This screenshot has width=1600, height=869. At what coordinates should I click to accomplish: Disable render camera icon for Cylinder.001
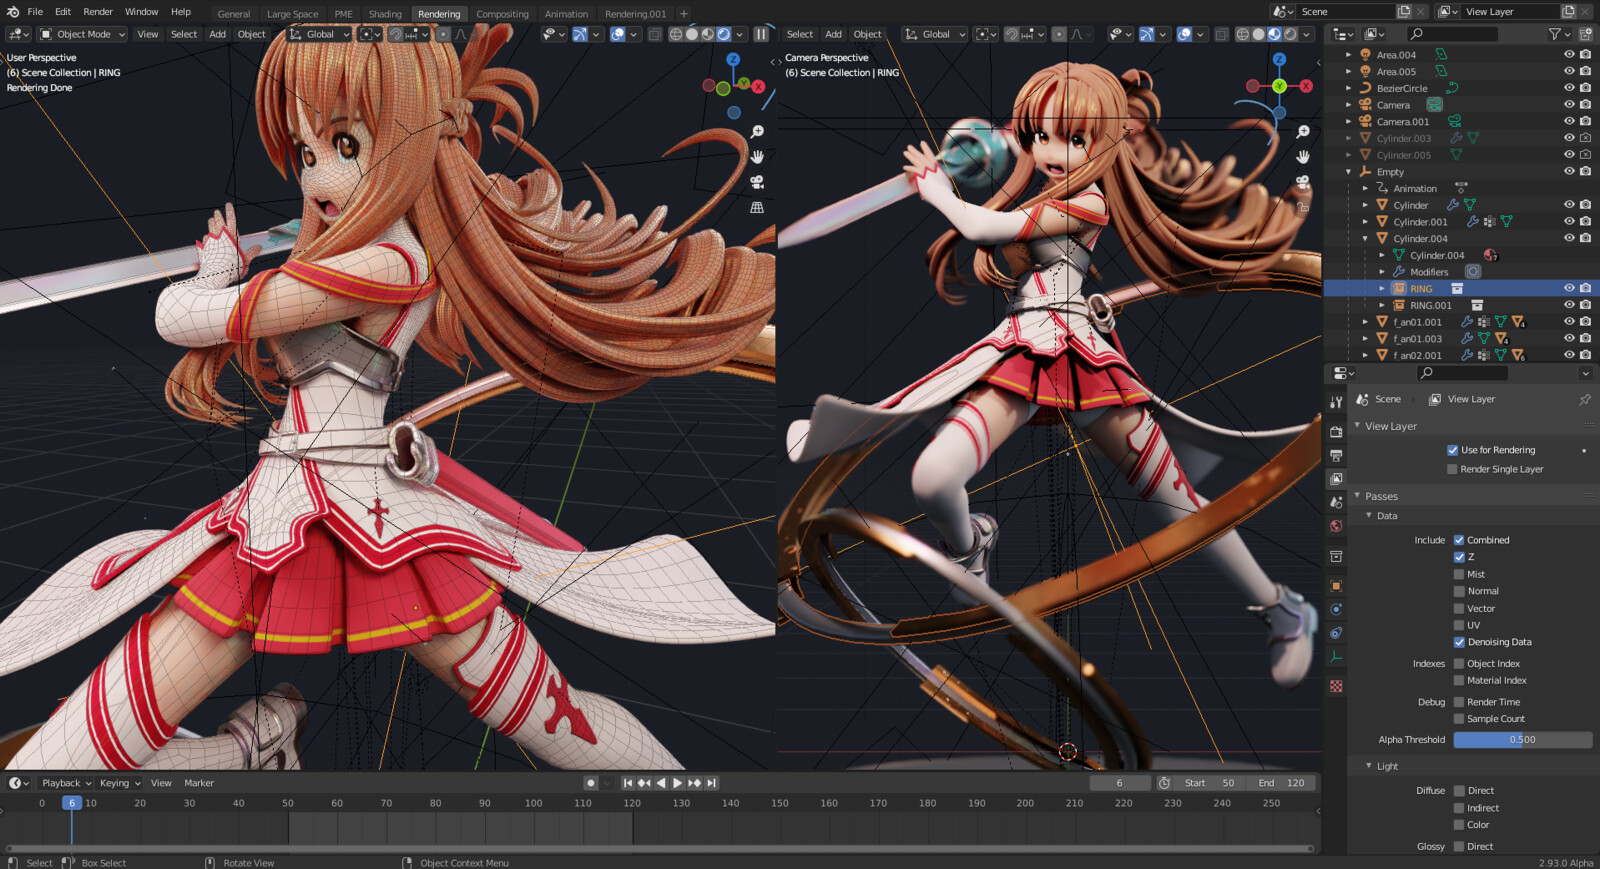point(1585,221)
